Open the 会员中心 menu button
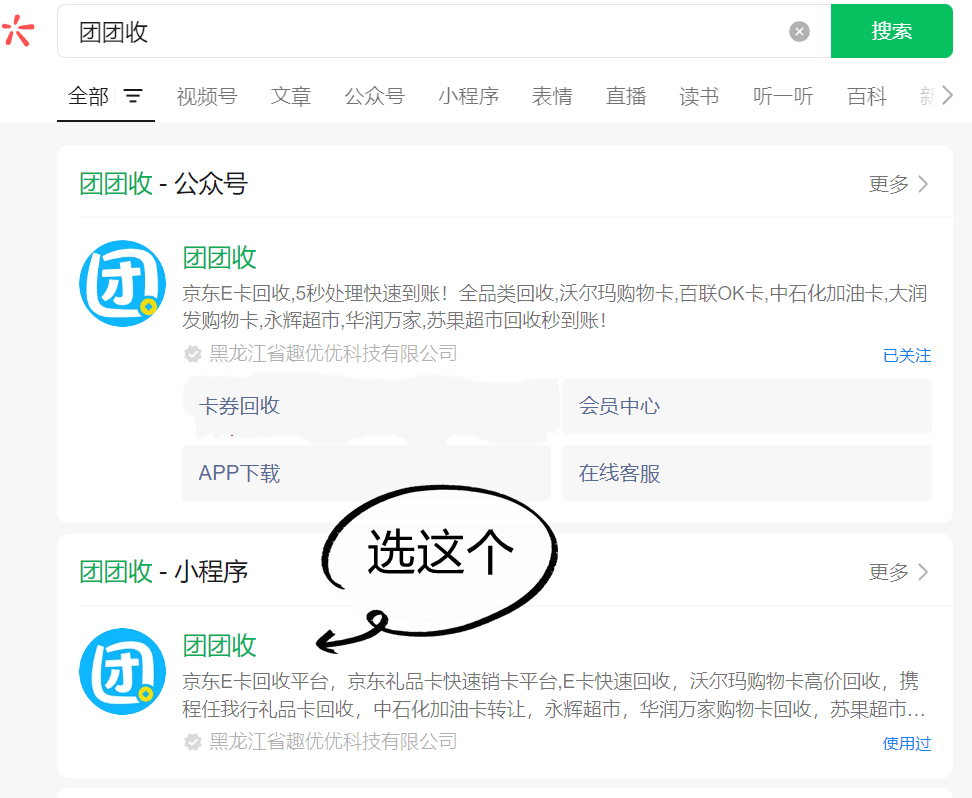This screenshot has width=972, height=798. tap(746, 406)
